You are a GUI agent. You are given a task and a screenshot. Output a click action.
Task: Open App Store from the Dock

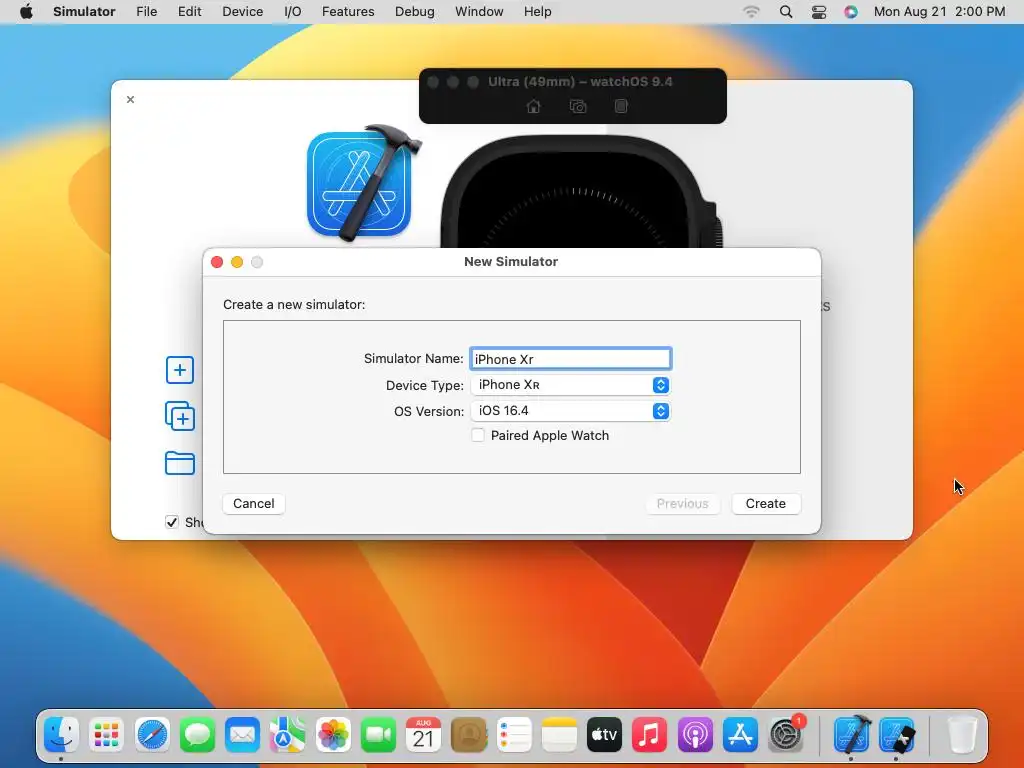pyautogui.click(x=740, y=735)
